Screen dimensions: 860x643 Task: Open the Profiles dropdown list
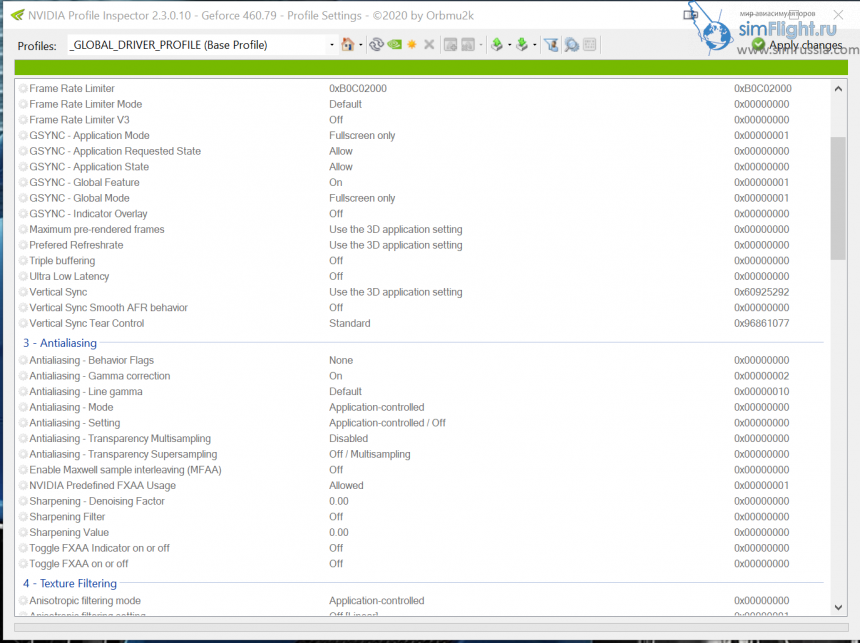330,44
